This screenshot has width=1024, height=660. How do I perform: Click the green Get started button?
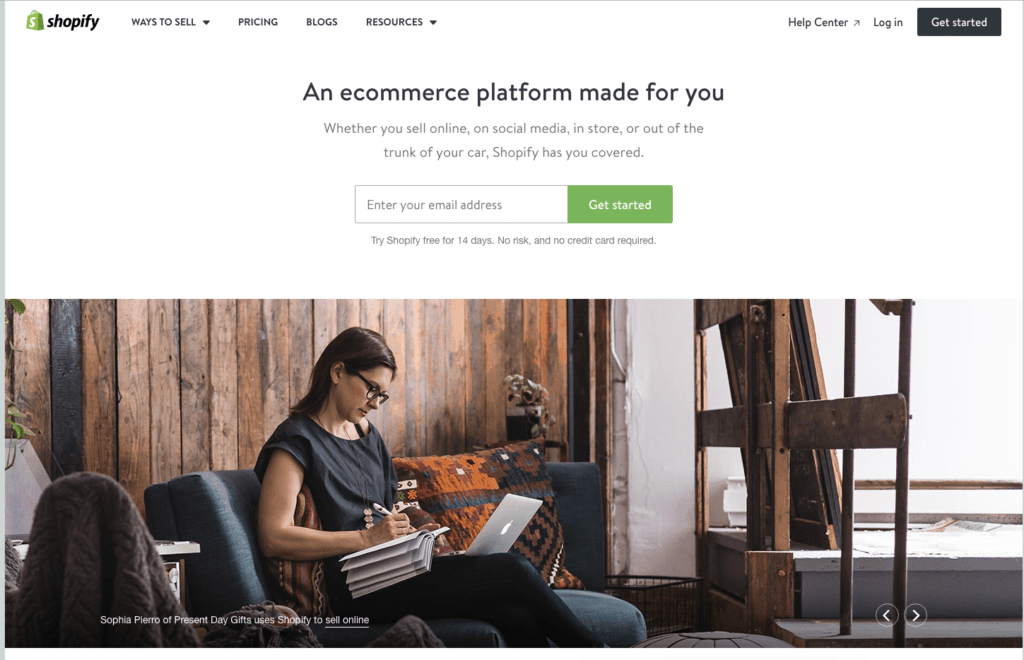620,204
